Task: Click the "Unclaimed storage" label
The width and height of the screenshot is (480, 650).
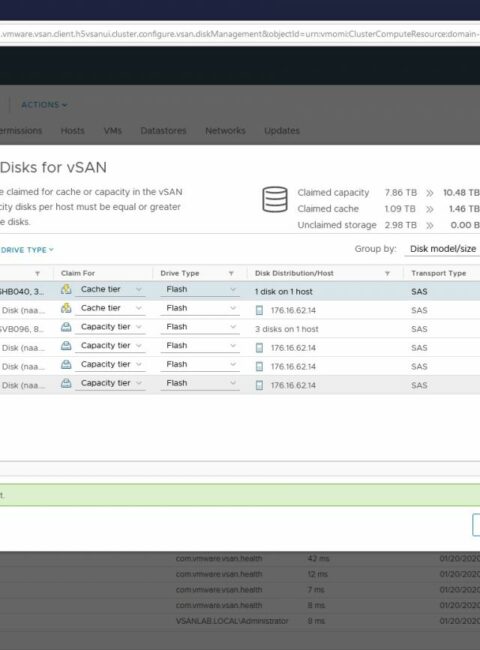Action: coord(337,225)
